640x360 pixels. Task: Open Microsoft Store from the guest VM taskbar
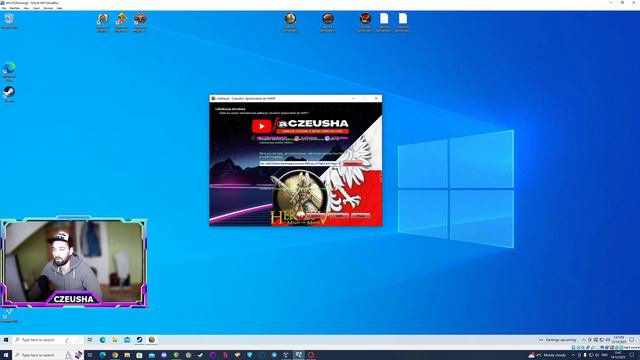[x=127, y=340]
